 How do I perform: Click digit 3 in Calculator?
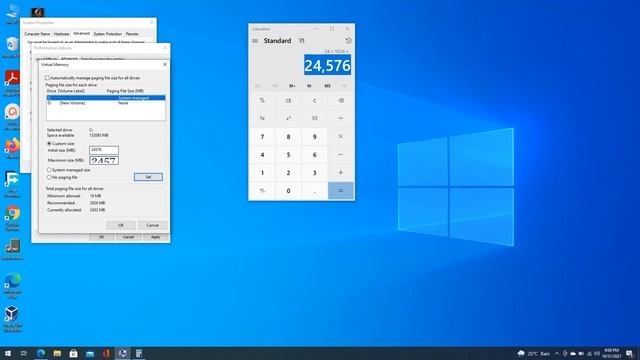[x=314, y=173]
